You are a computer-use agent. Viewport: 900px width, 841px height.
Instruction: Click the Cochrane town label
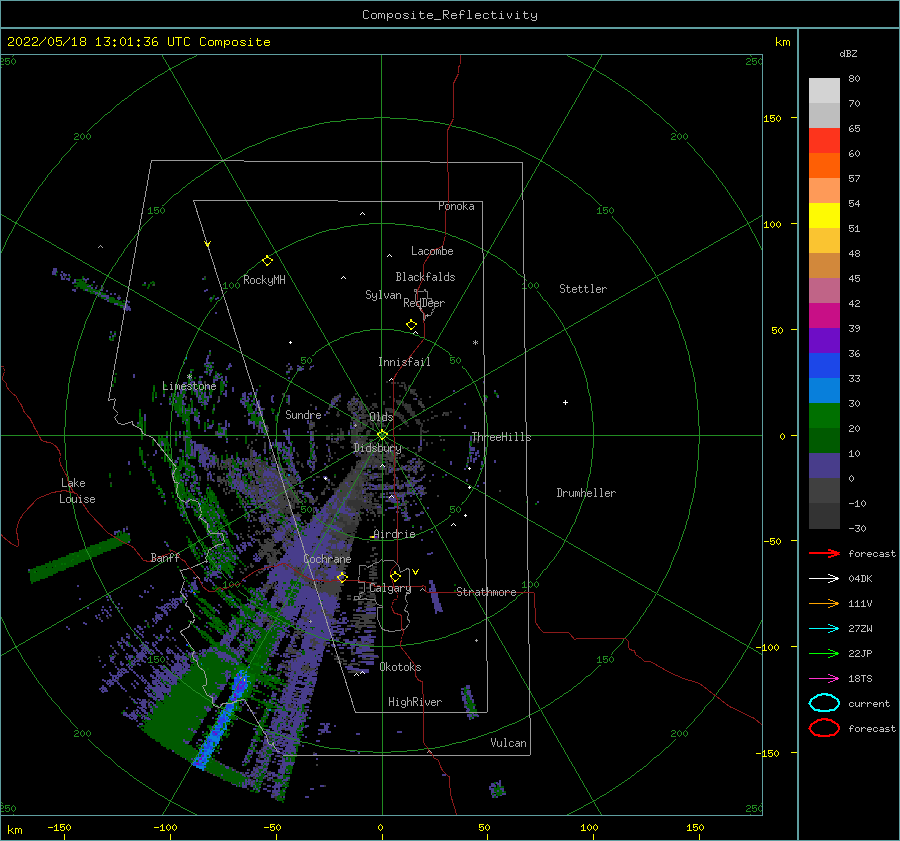tap(327, 559)
